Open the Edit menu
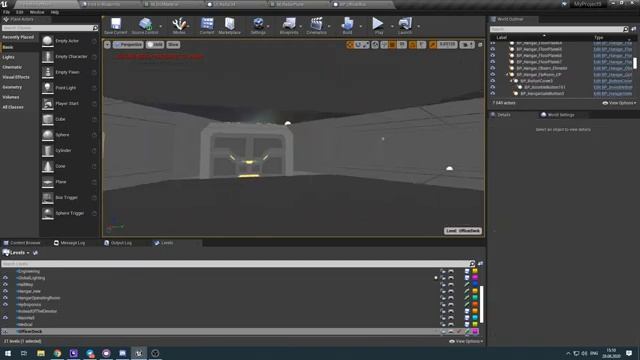Screen dimensions: 640x360 [x=19, y=12]
